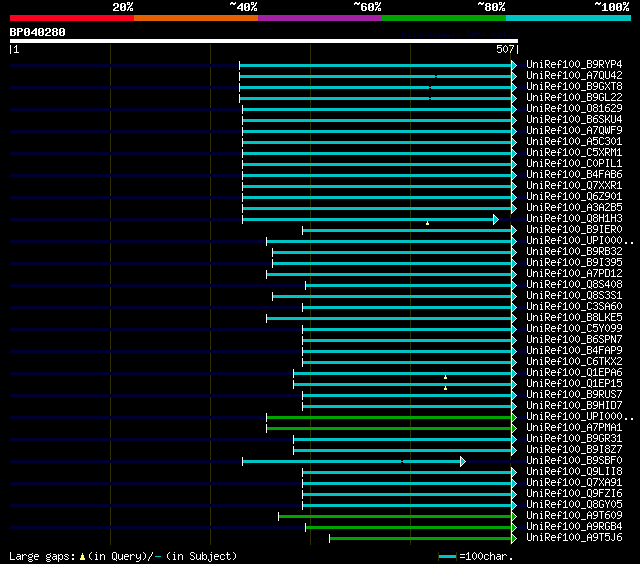Screen dimensions: 640x564
Task: Open the UniRef100_Q8H1H3 entry label
Action: (x=574, y=218)
